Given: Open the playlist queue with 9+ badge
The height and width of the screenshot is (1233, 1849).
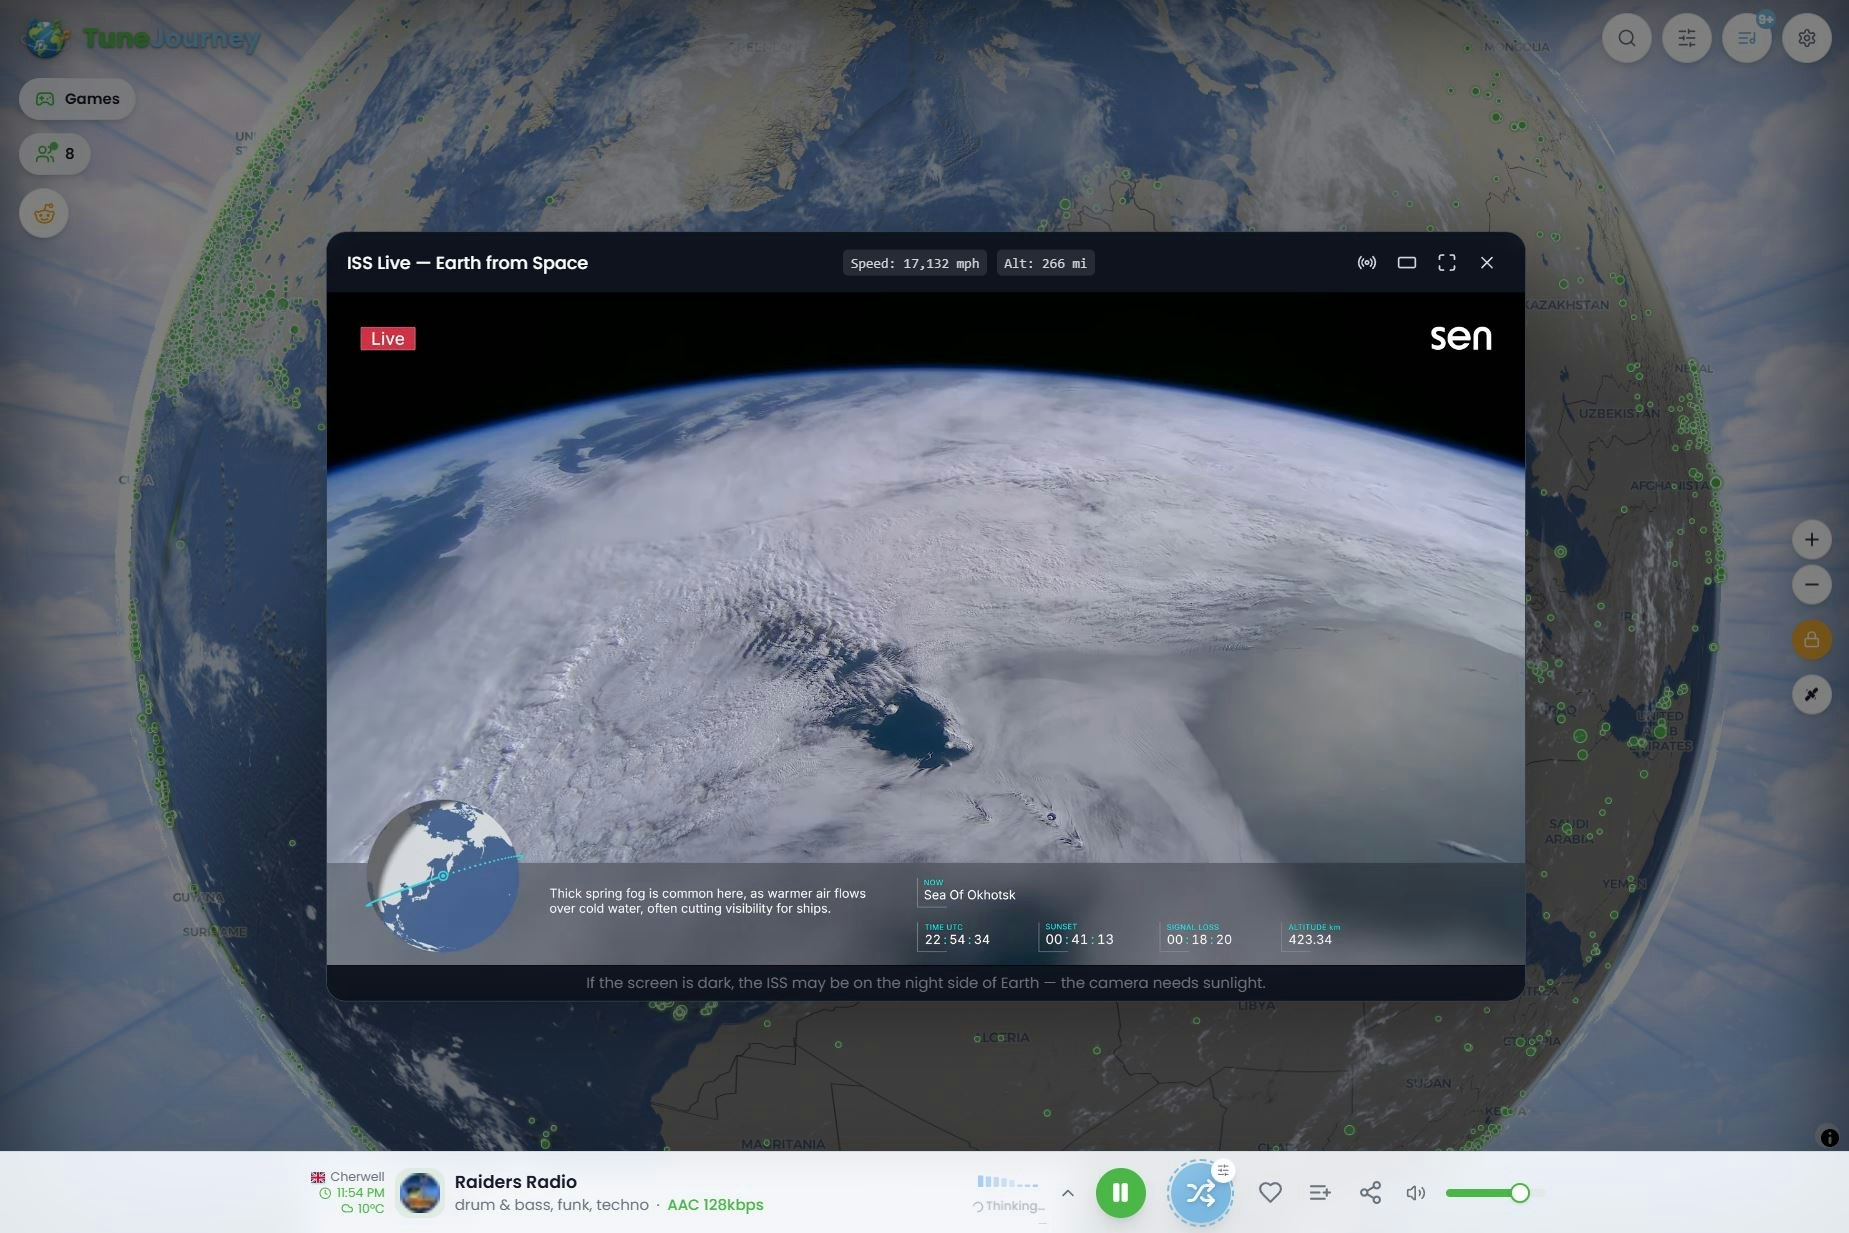Looking at the screenshot, I should 1747,38.
